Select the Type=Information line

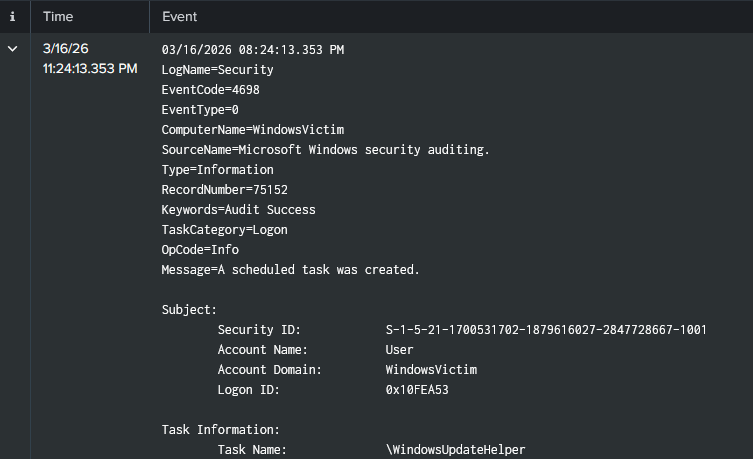pos(217,170)
